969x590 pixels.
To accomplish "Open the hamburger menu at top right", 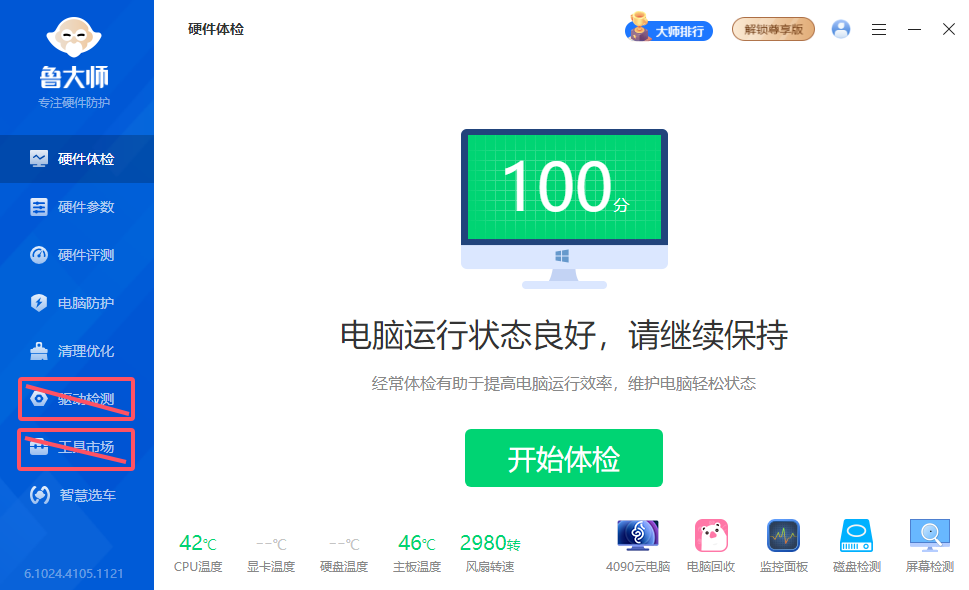I will pyautogui.click(x=879, y=30).
